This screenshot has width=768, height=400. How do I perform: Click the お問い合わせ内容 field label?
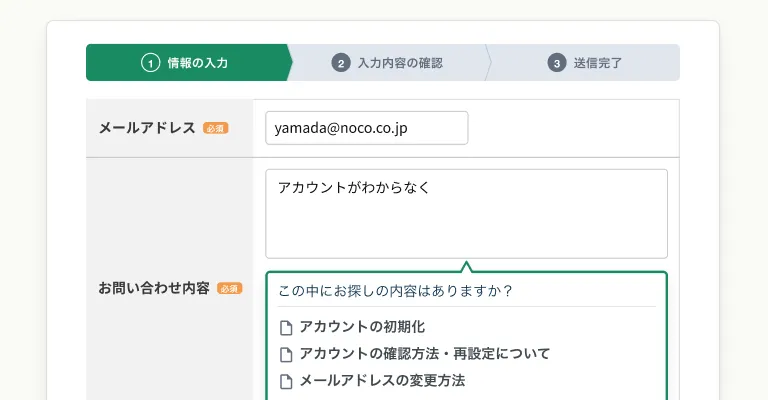(x=154, y=288)
